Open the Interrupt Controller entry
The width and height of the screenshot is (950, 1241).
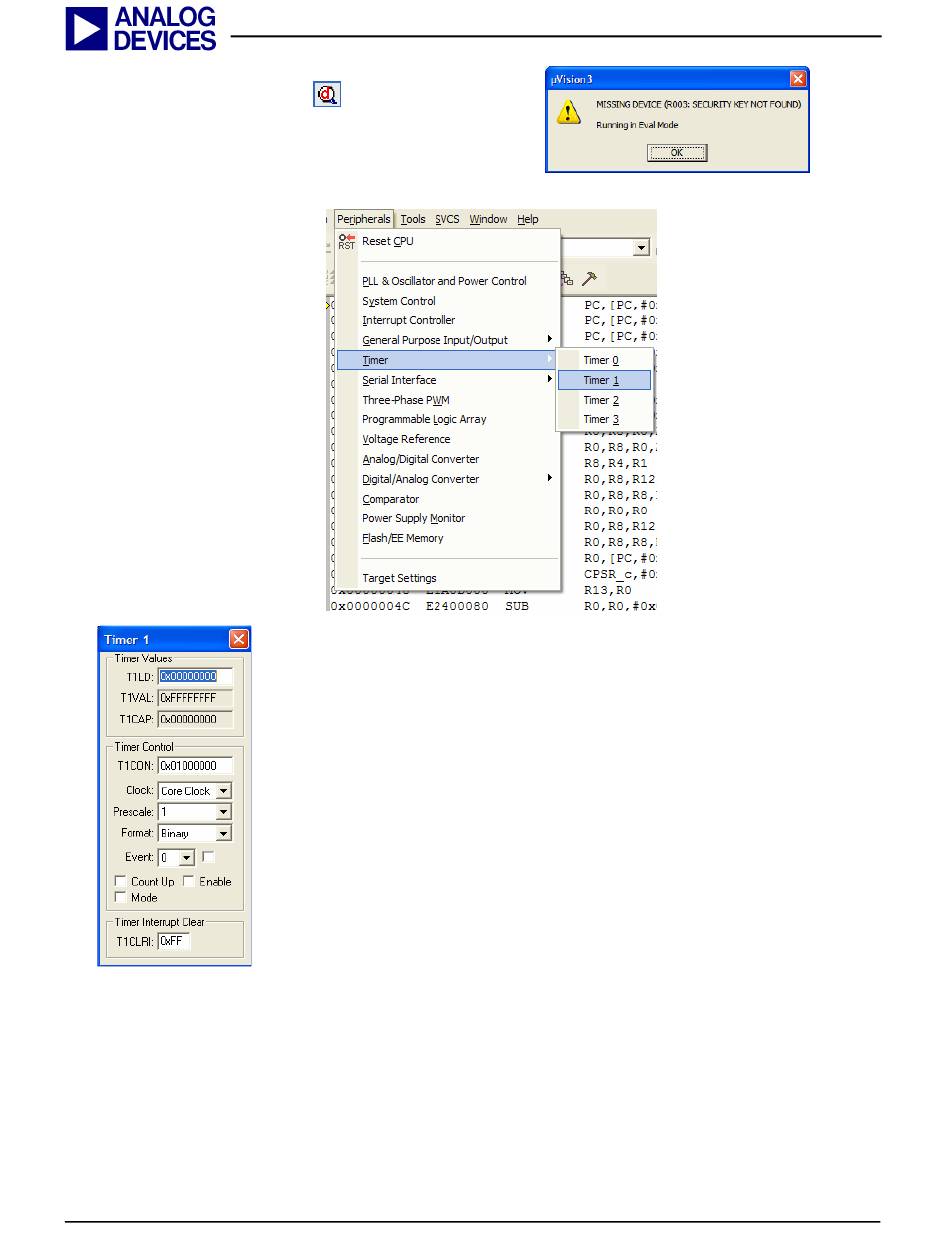[447, 320]
